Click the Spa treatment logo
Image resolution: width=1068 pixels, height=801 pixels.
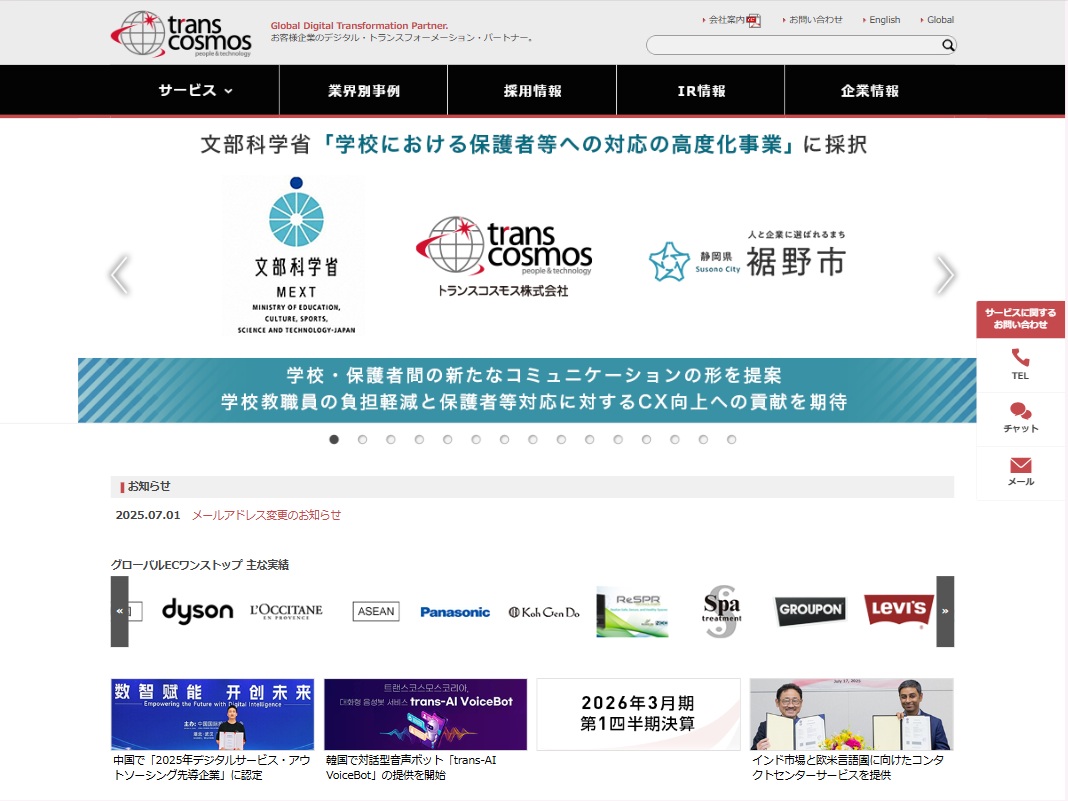pyautogui.click(x=722, y=612)
